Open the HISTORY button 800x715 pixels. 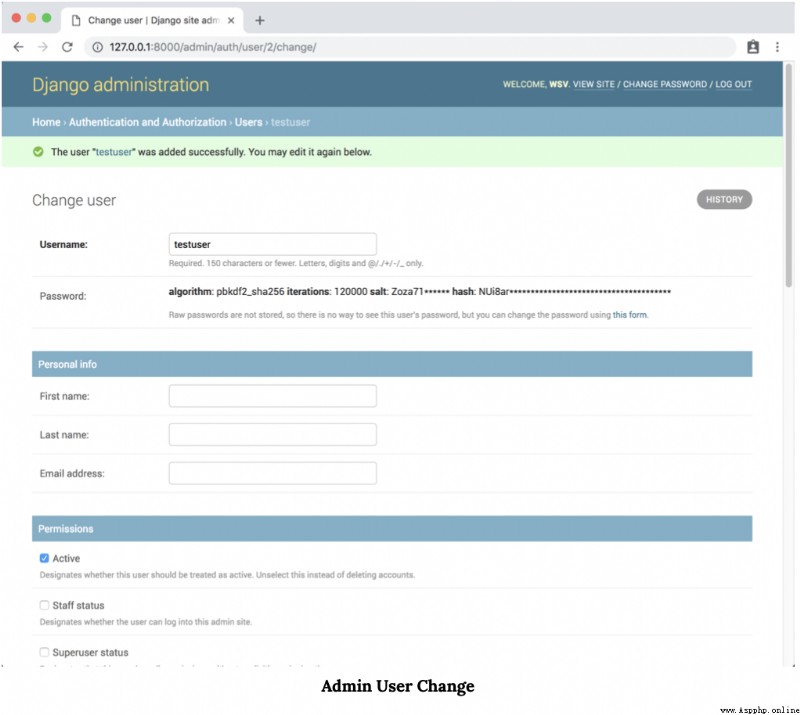pyautogui.click(x=724, y=200)
